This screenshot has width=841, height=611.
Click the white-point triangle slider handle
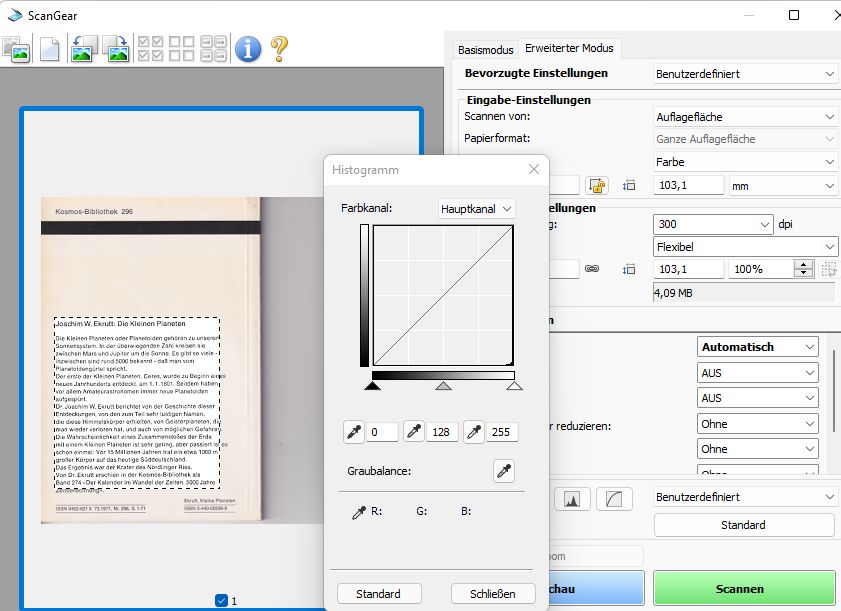click(514, 386)
